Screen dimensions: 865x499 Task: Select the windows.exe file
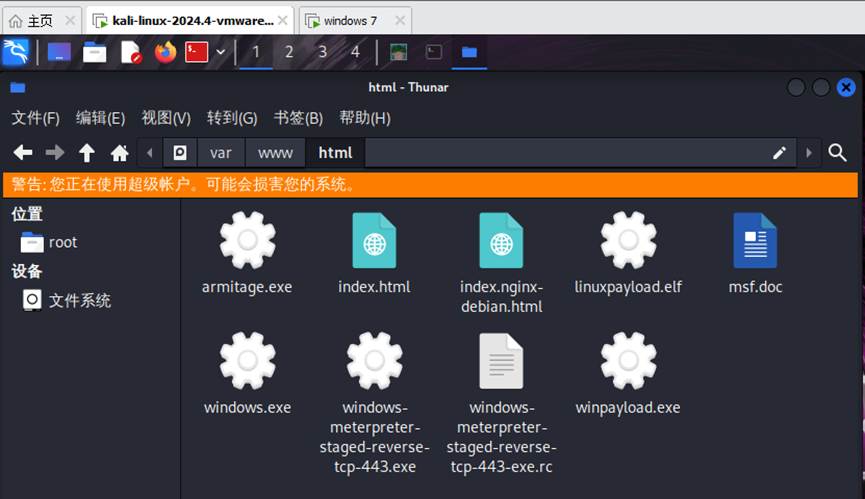point(247,374)
